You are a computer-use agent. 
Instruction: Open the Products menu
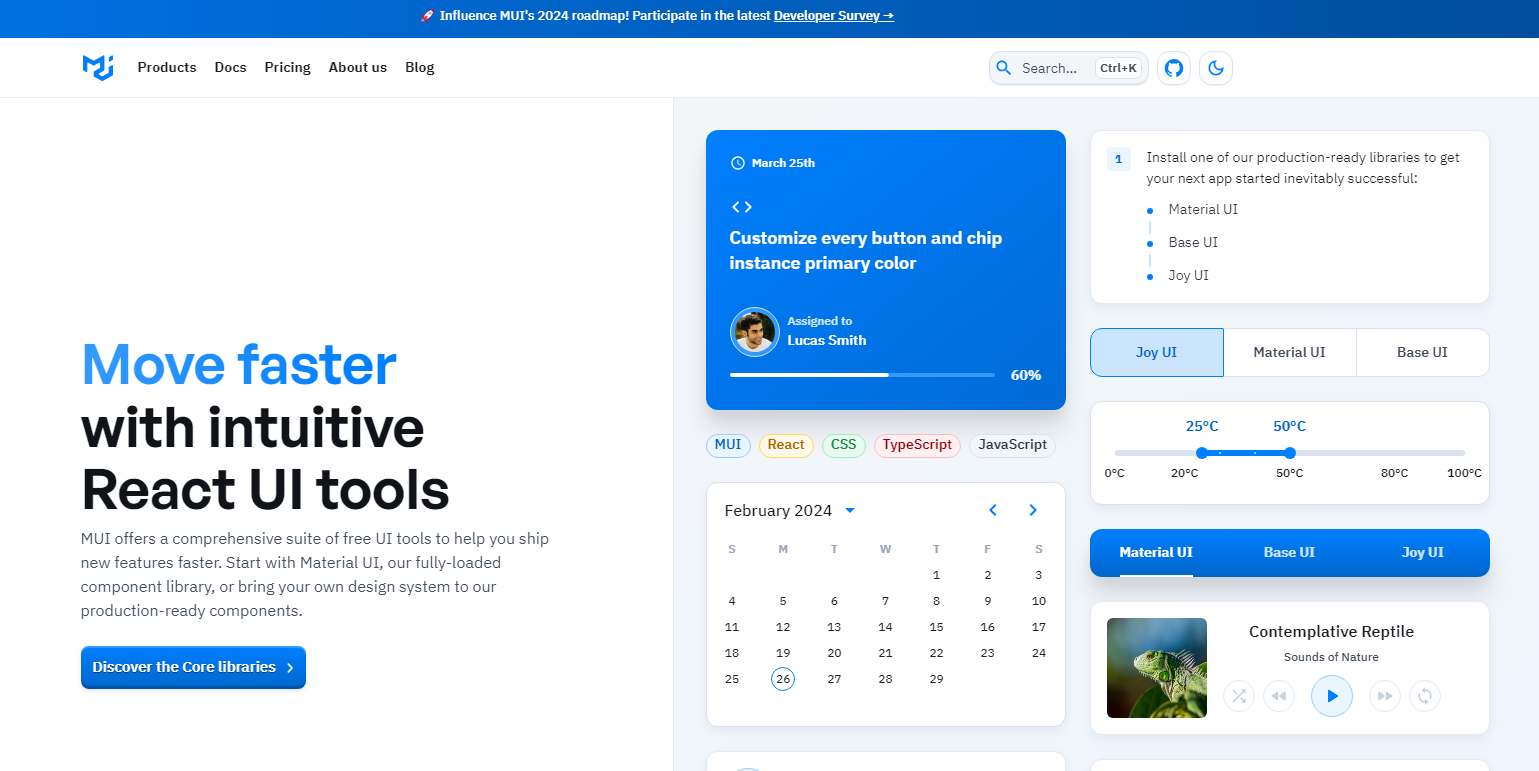click(167, 68)
